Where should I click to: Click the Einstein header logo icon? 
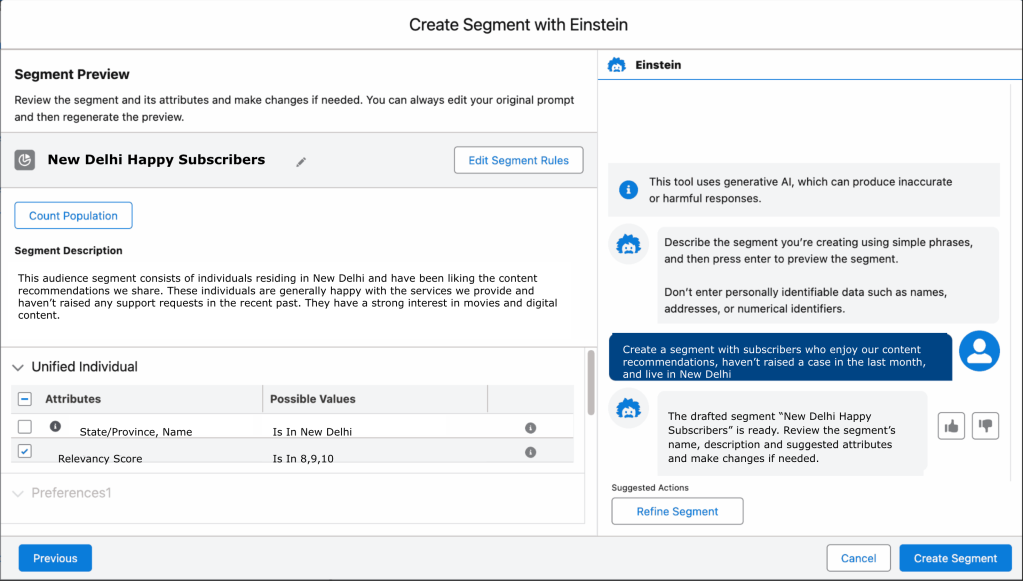click(x=617, y=65)
